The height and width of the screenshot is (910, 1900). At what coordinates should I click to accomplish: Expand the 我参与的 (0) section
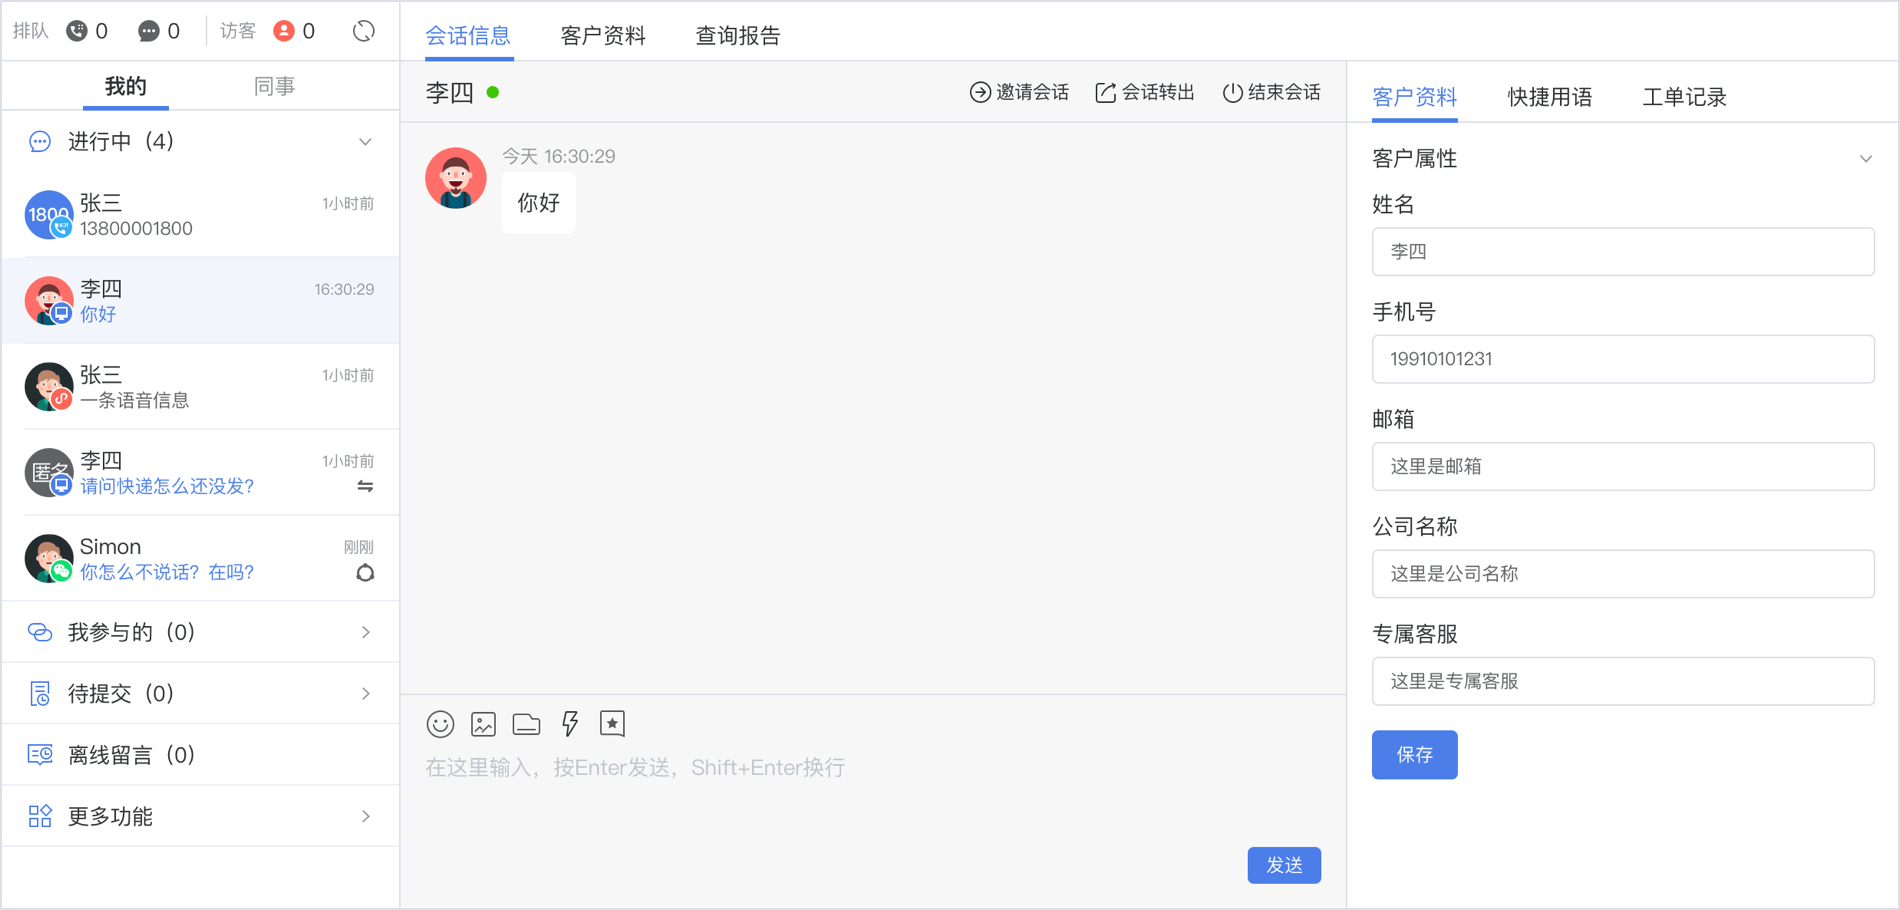coord(365,632)
